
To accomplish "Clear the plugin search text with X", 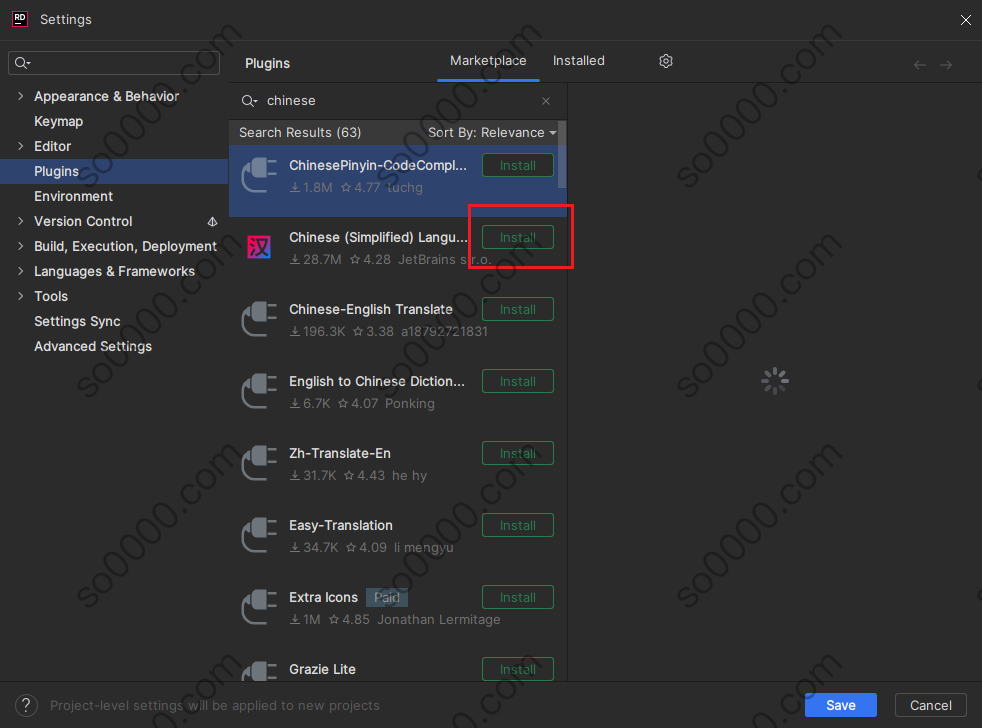I will tap(546, 101).
